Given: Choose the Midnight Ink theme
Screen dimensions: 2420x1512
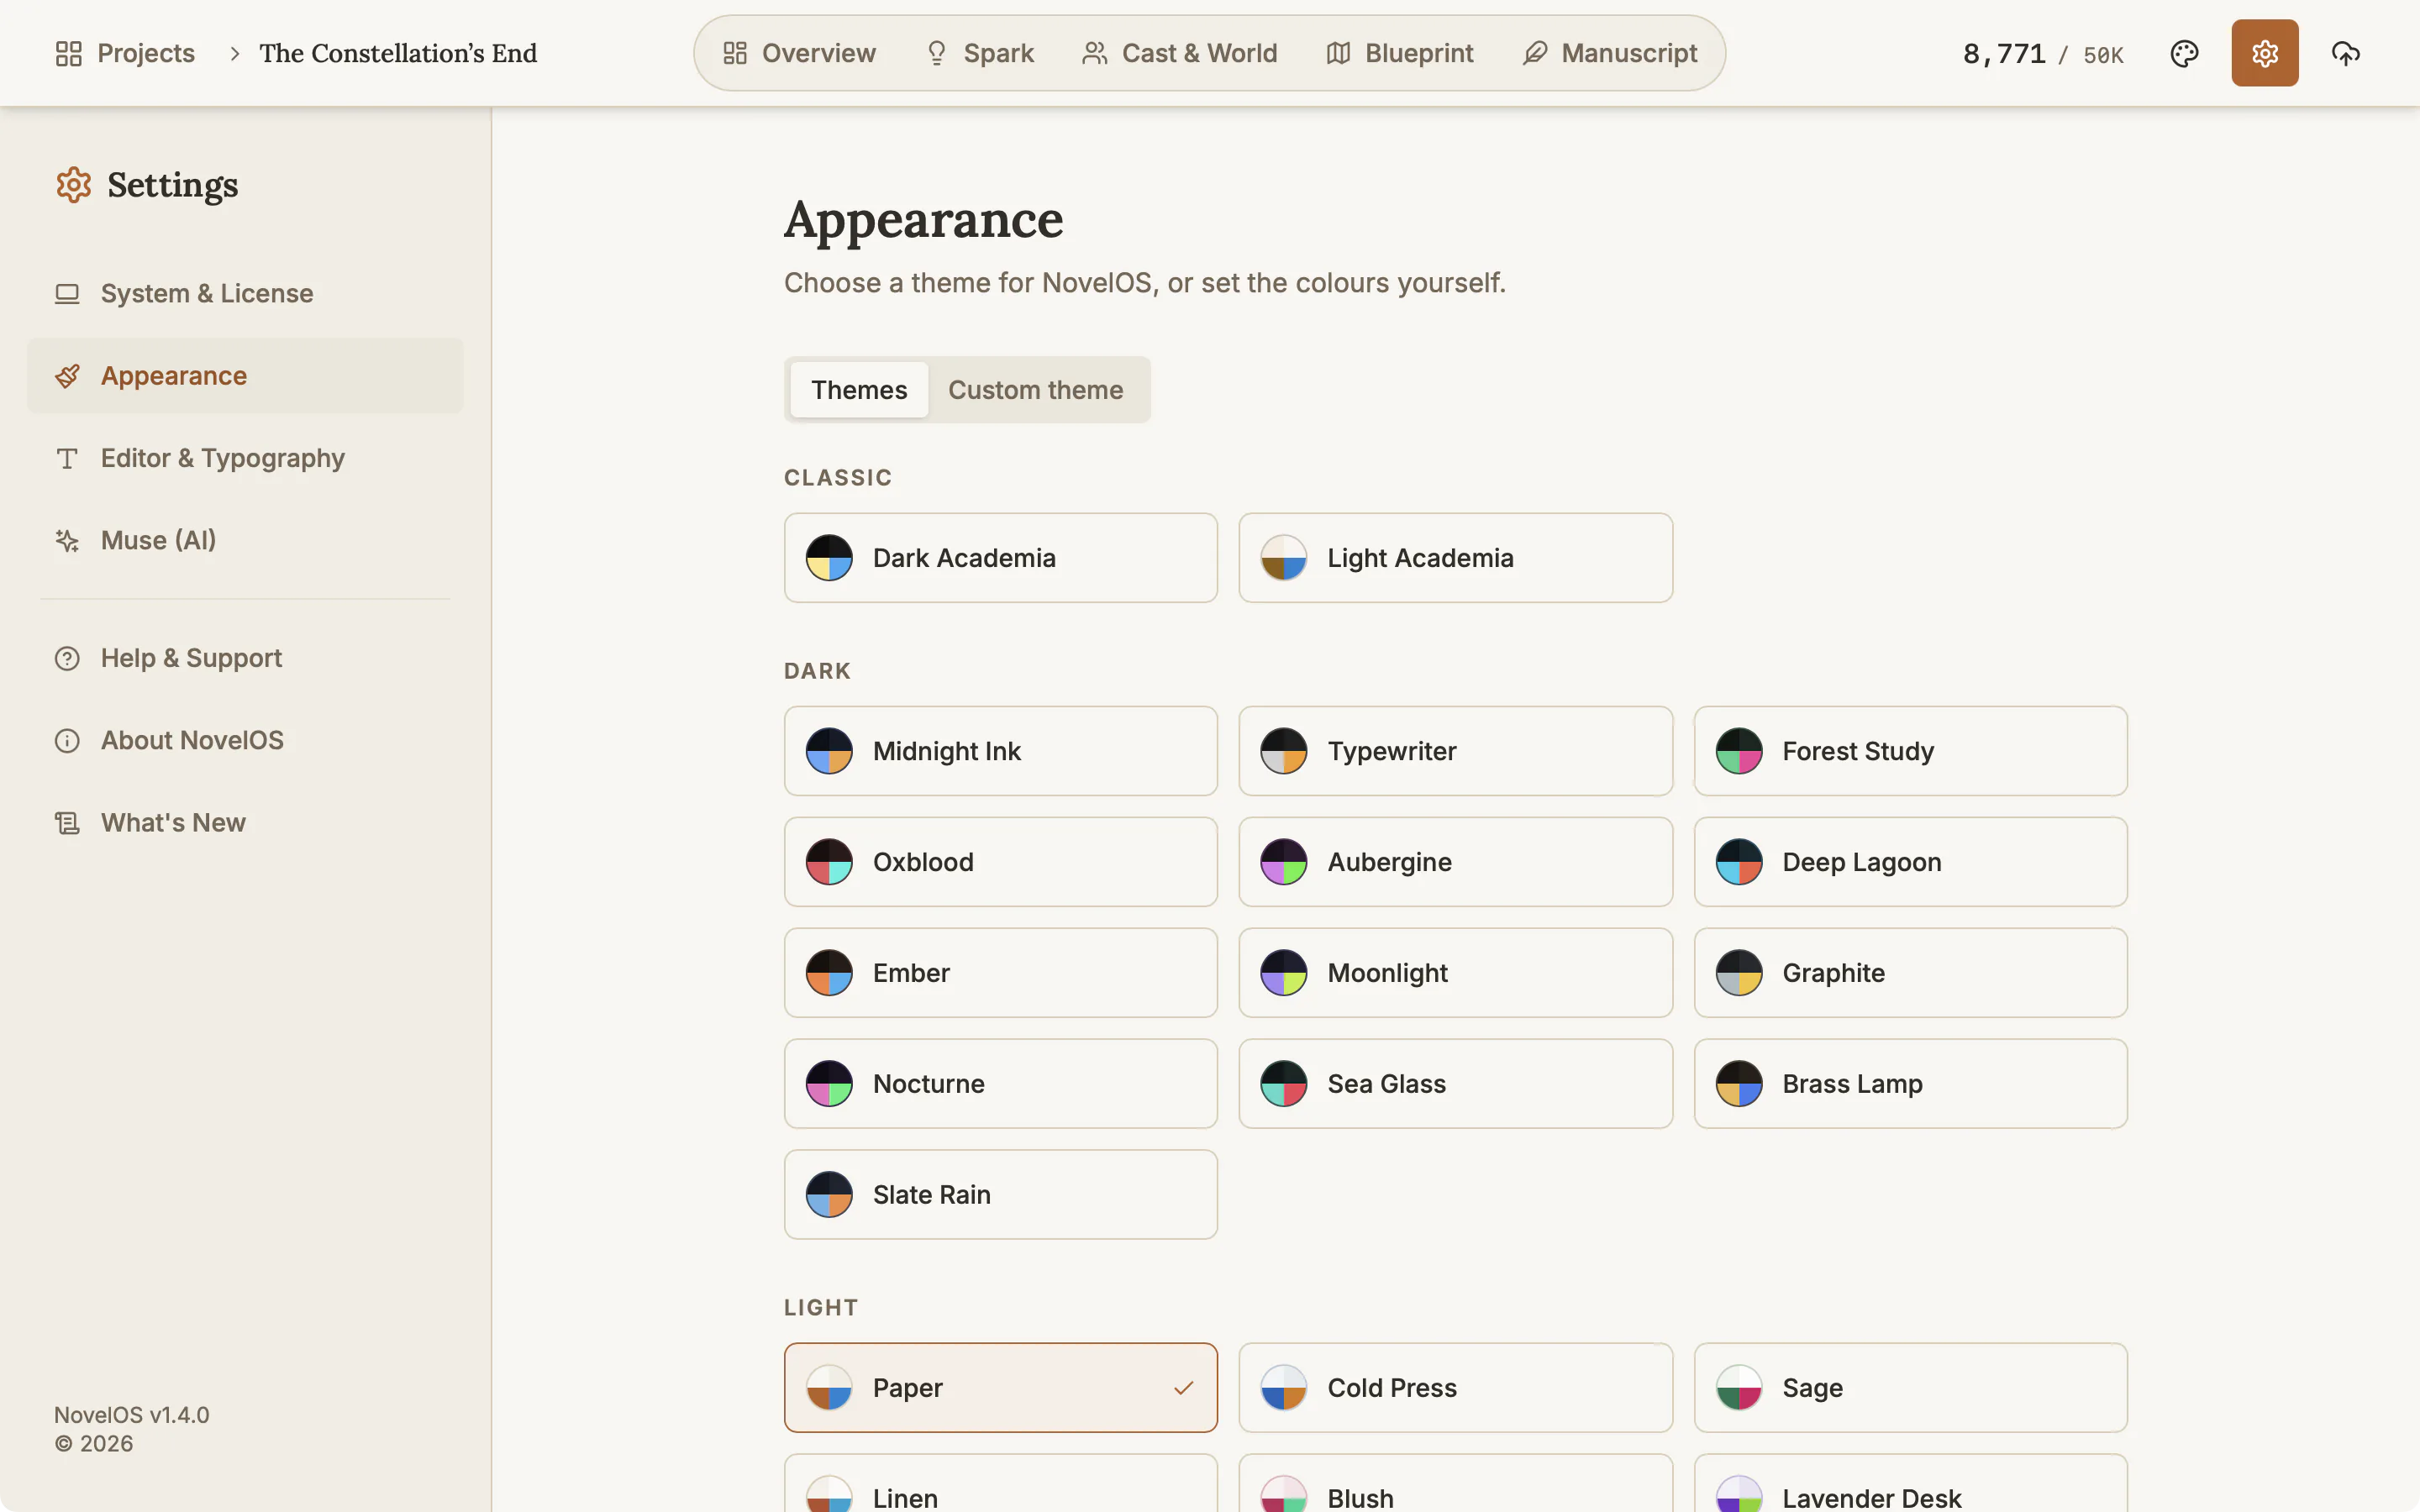Looking at the screenshot, I should click(1000, 751).
